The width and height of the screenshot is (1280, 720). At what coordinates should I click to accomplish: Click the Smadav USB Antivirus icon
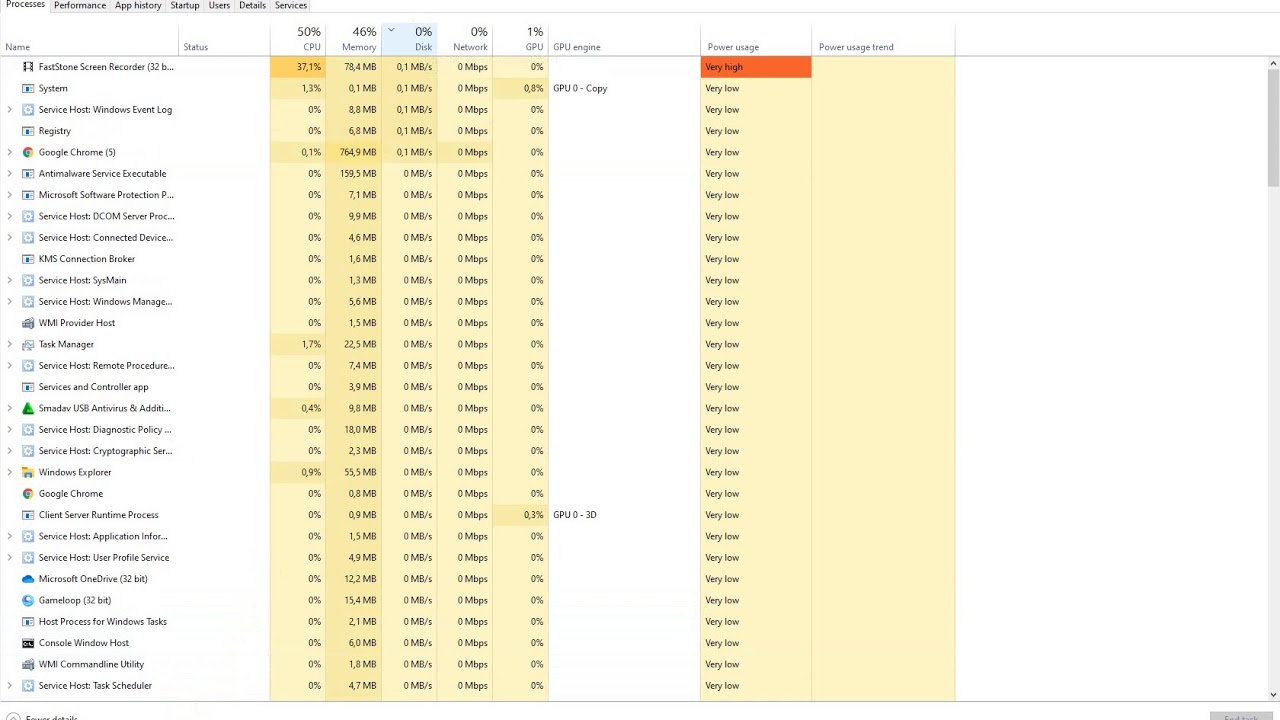[x=28, y=408]
